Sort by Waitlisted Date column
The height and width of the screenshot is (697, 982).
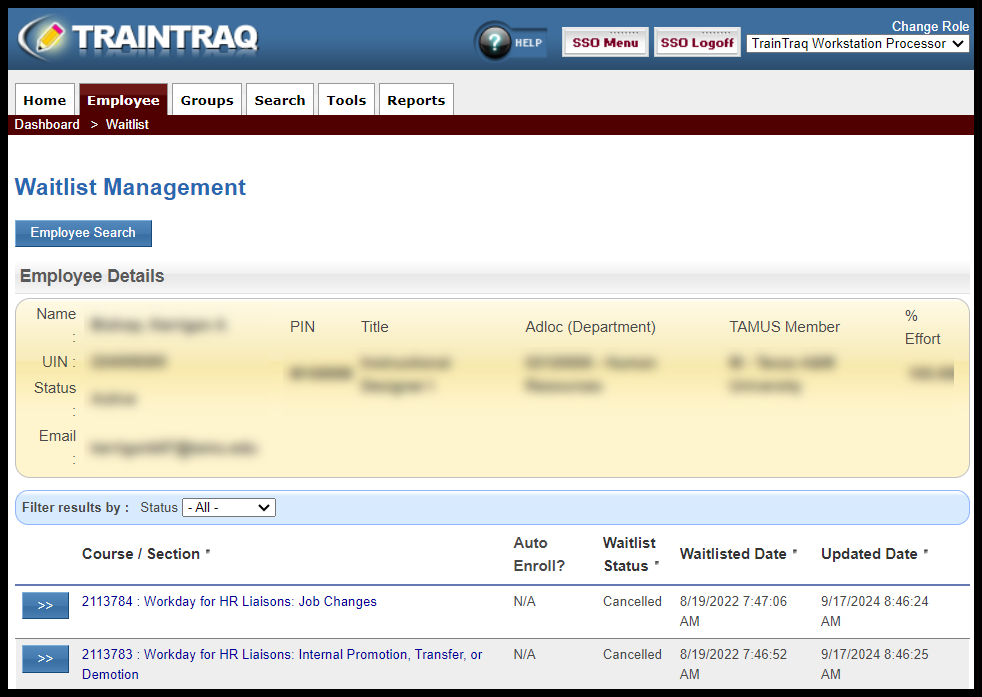733,554
